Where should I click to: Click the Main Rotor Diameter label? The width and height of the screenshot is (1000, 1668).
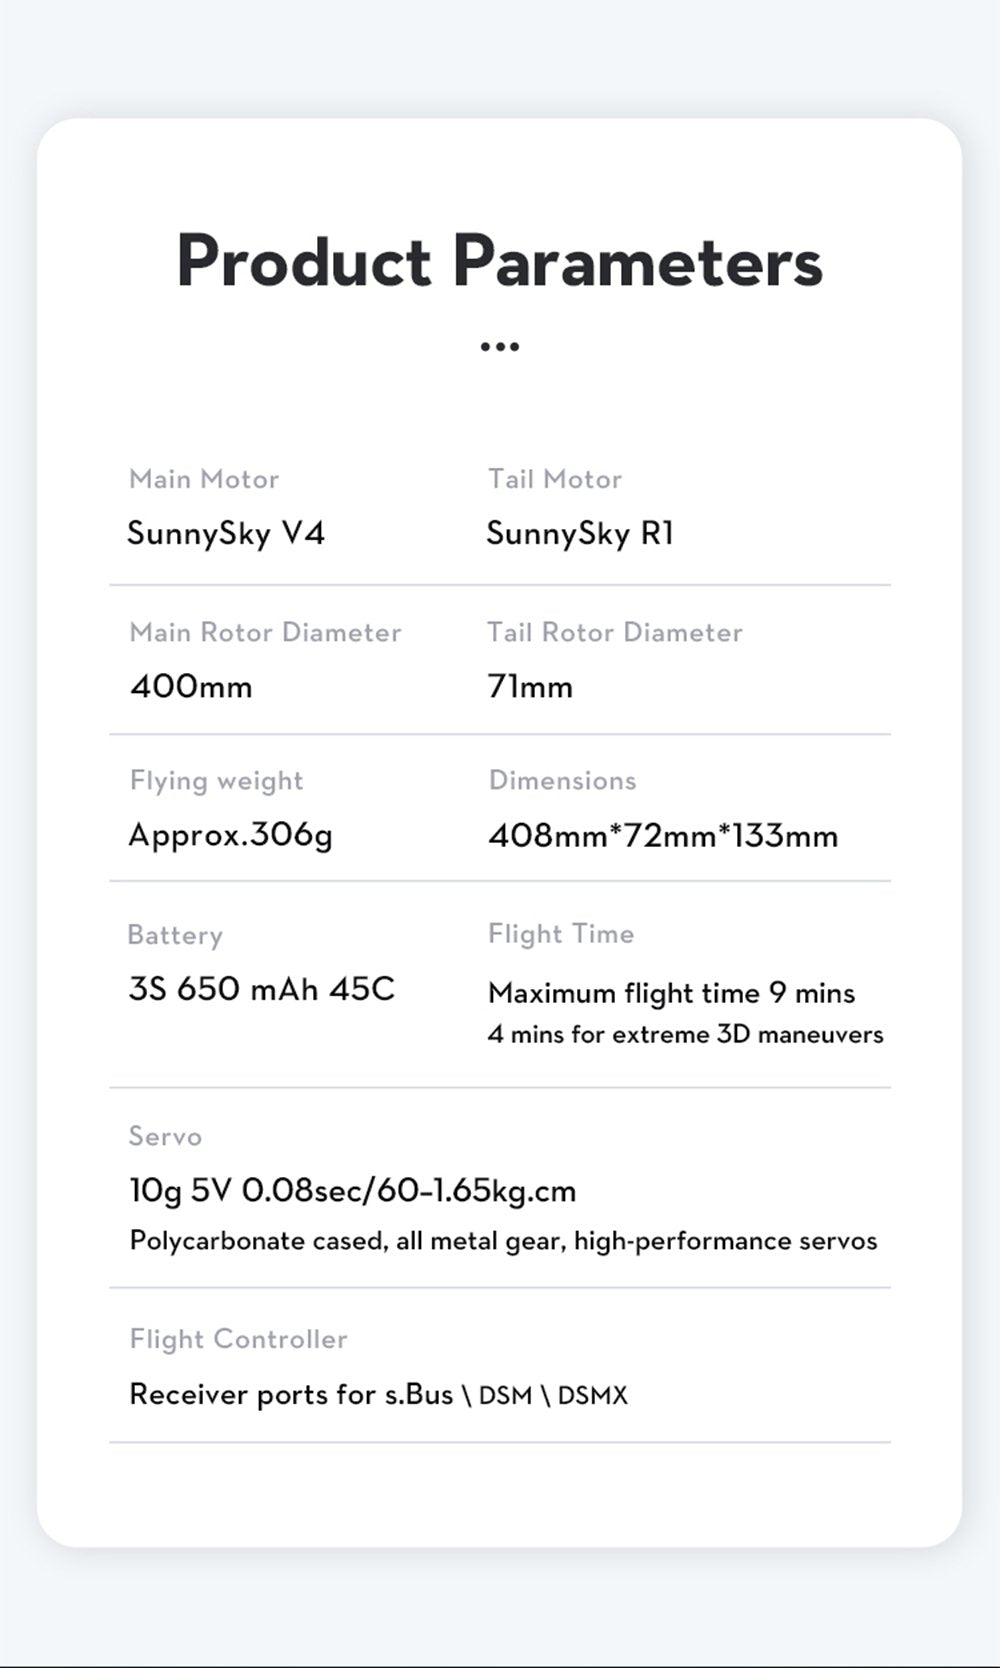pos(265,632)
